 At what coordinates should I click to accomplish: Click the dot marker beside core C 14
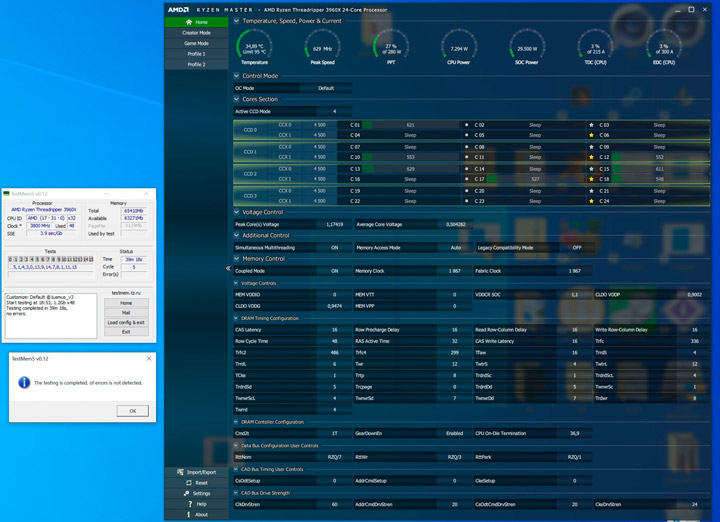(467, 169)
